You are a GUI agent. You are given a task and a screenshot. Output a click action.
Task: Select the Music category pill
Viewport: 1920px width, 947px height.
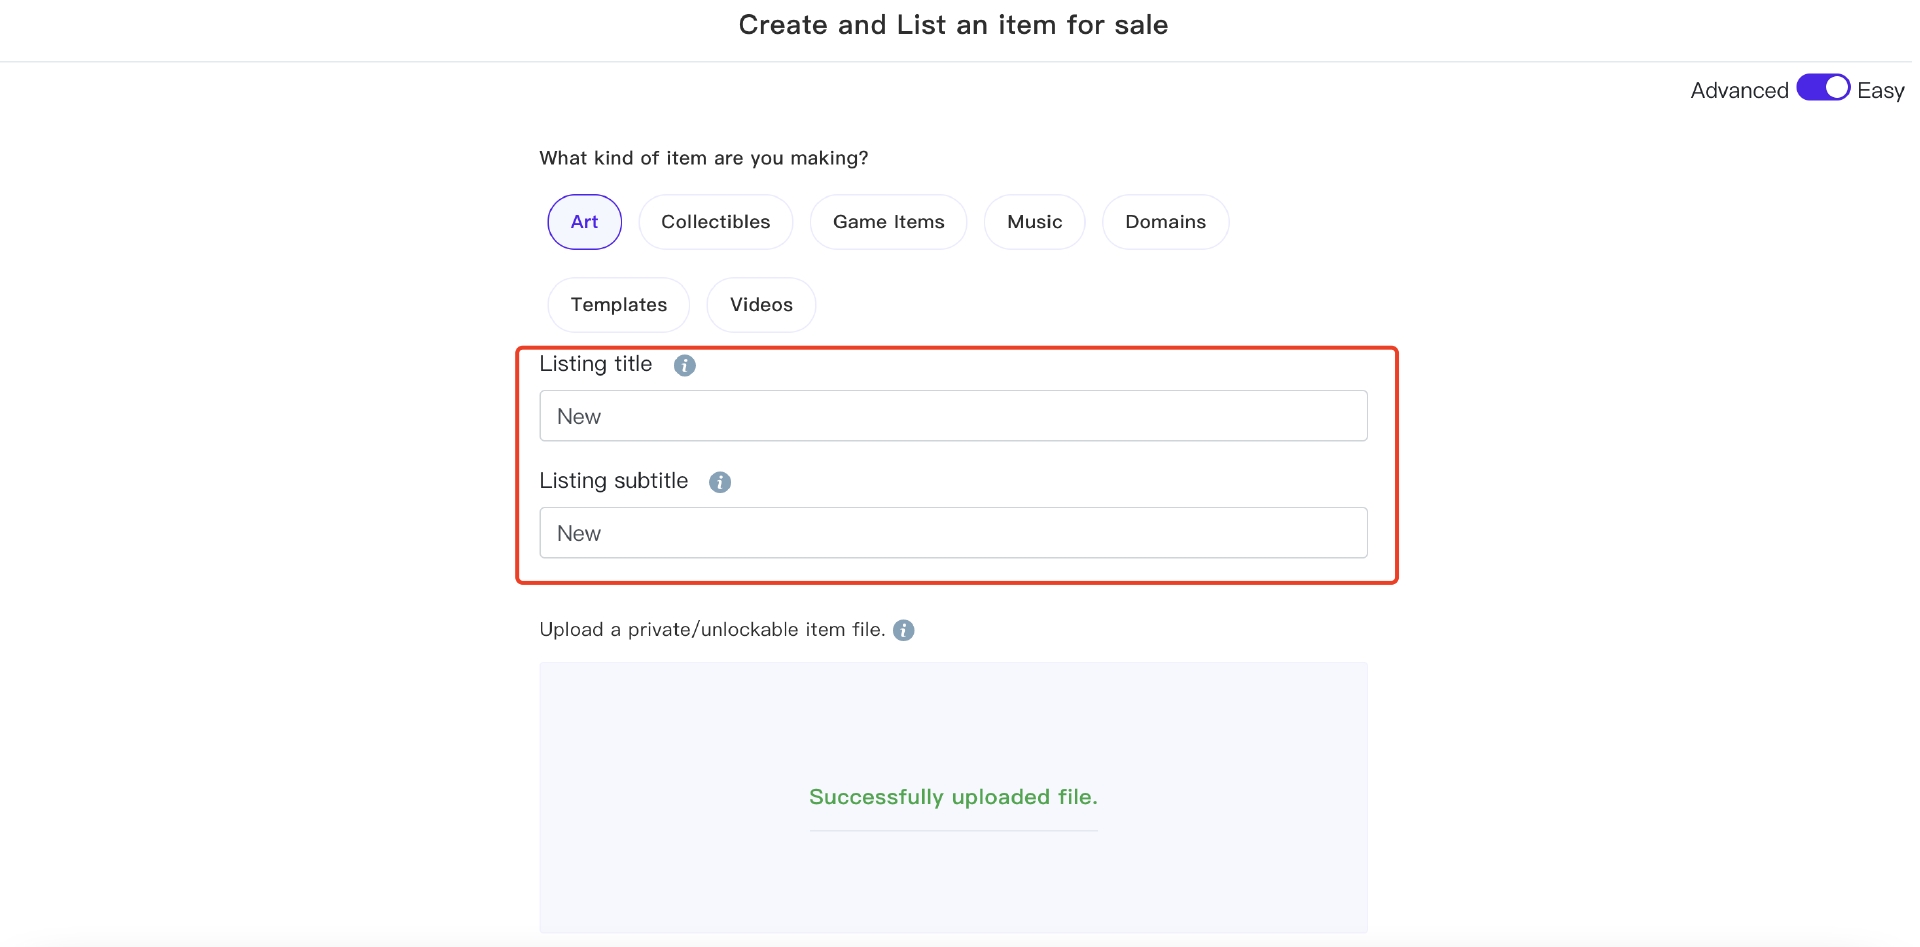pyautogui.click(x=1035, y=222)
